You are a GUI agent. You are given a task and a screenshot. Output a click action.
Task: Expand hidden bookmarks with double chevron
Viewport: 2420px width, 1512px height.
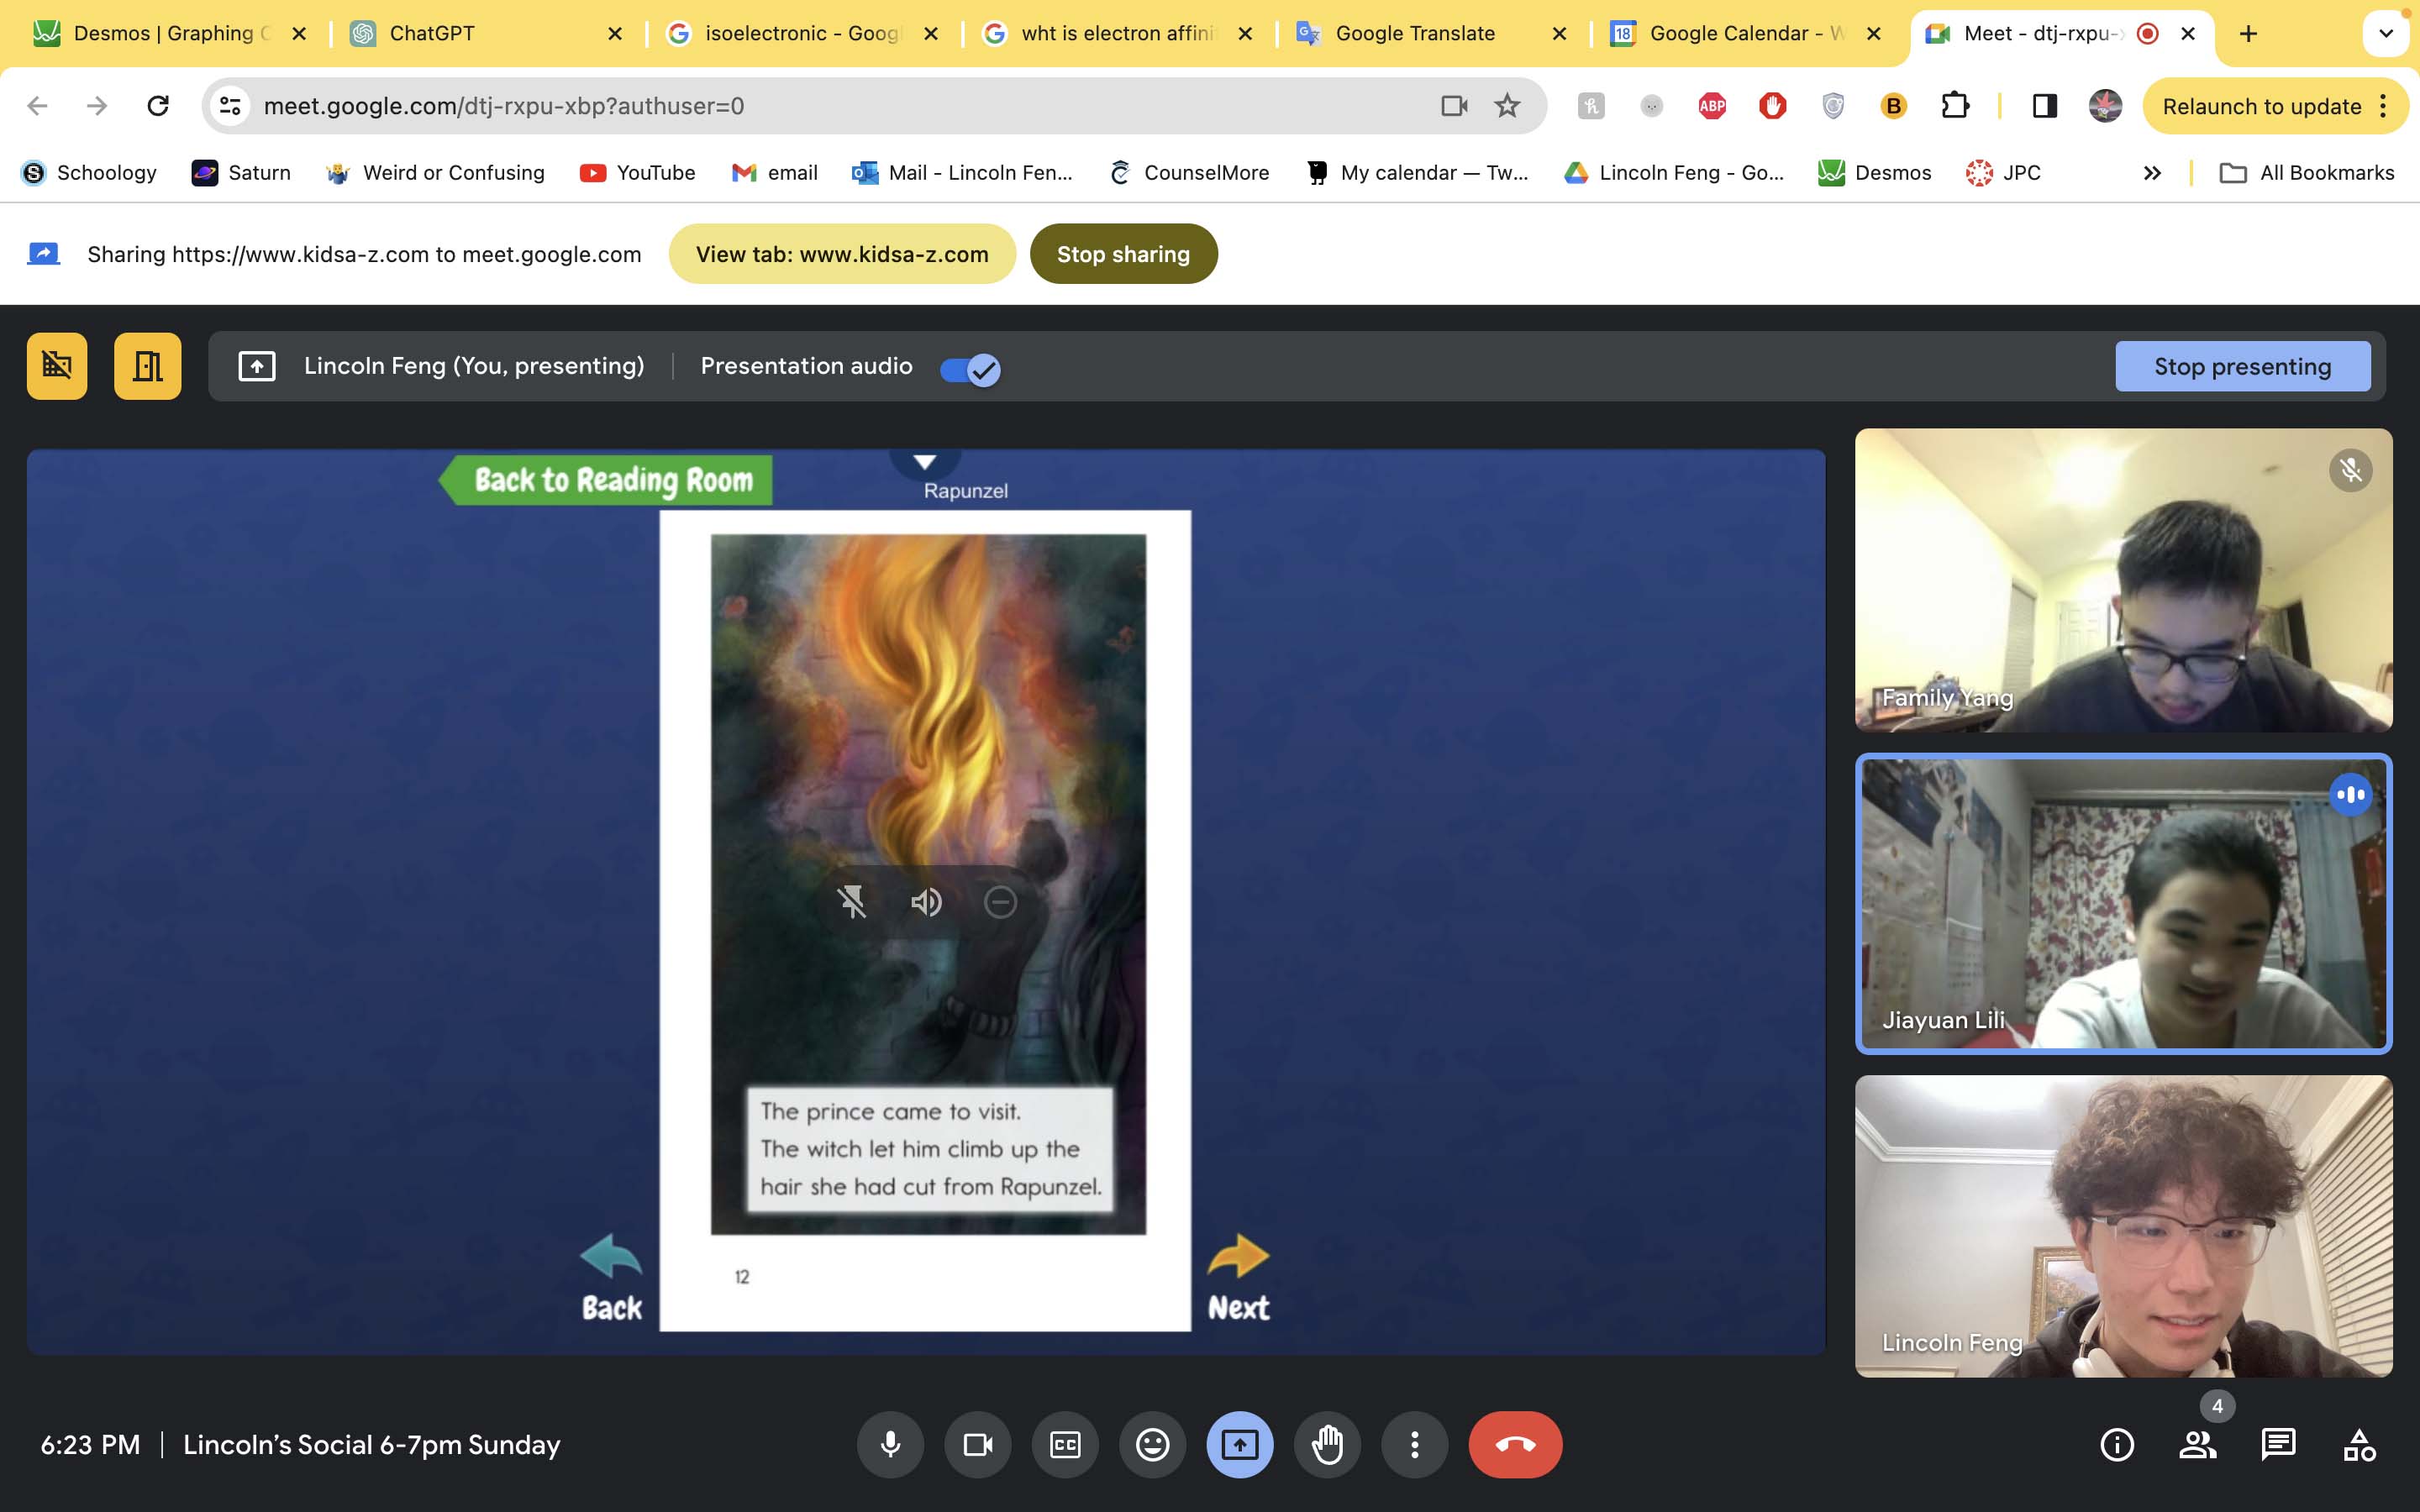(x=2152, y=173)
